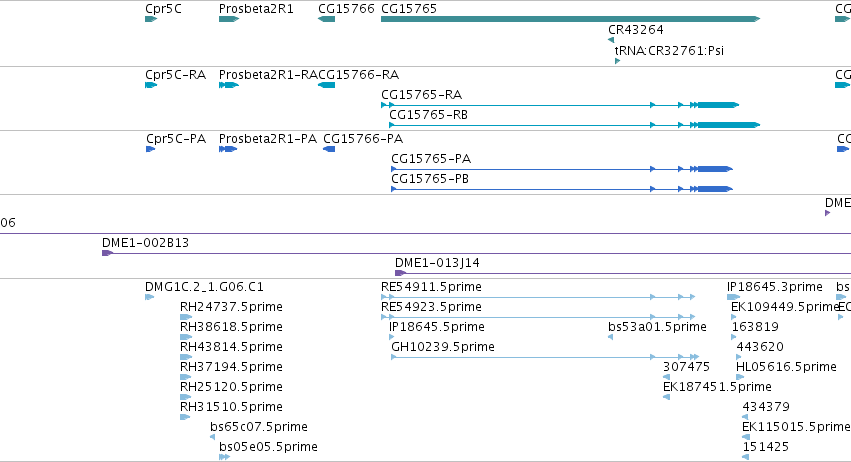
Task: Select feature 151425
Action: pyautogui.click(x=765, y=447)
